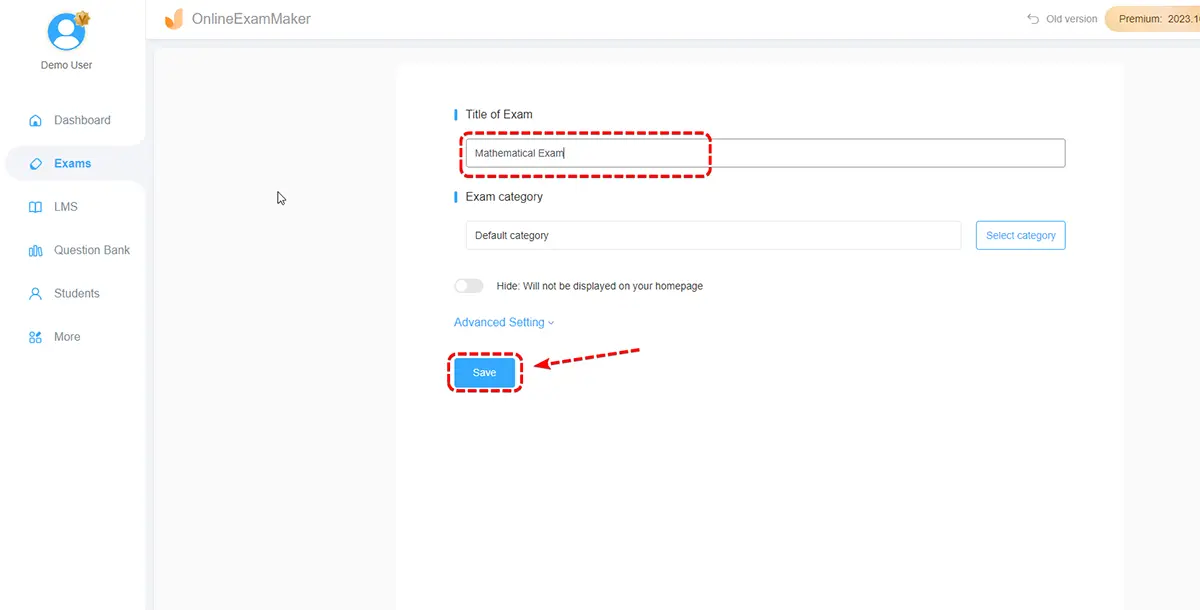This screenshot has width=1200, height=610.
Task: Click the OnlineExamMaker logo icon
Action: click(x=174, y=19)
